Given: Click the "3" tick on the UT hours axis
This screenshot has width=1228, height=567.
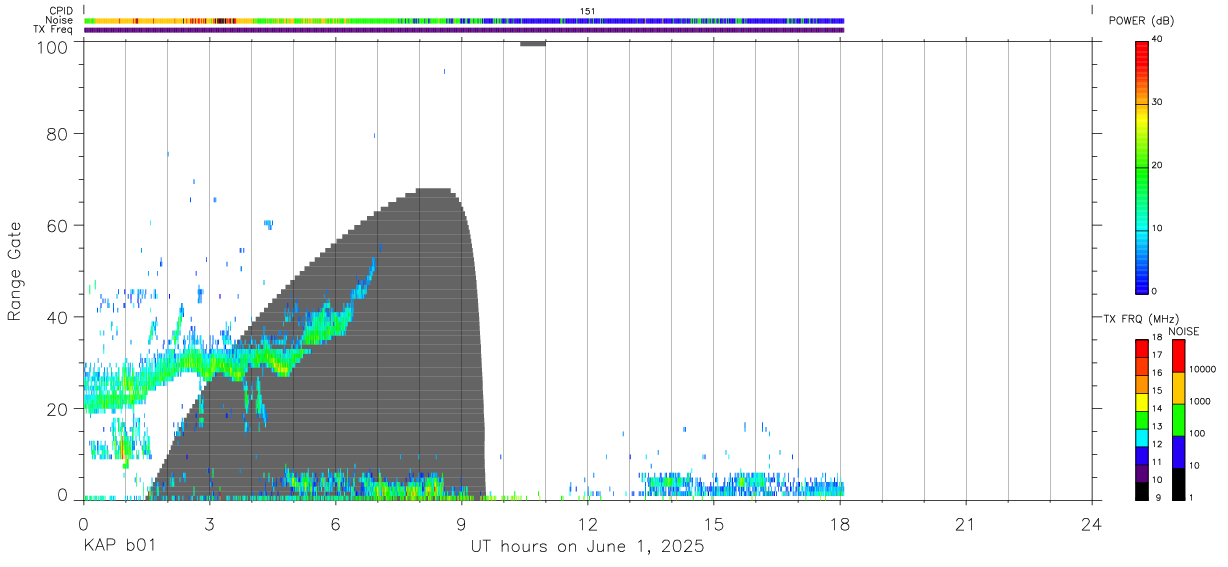Looking at the screenshot, I should pos(209,523).
